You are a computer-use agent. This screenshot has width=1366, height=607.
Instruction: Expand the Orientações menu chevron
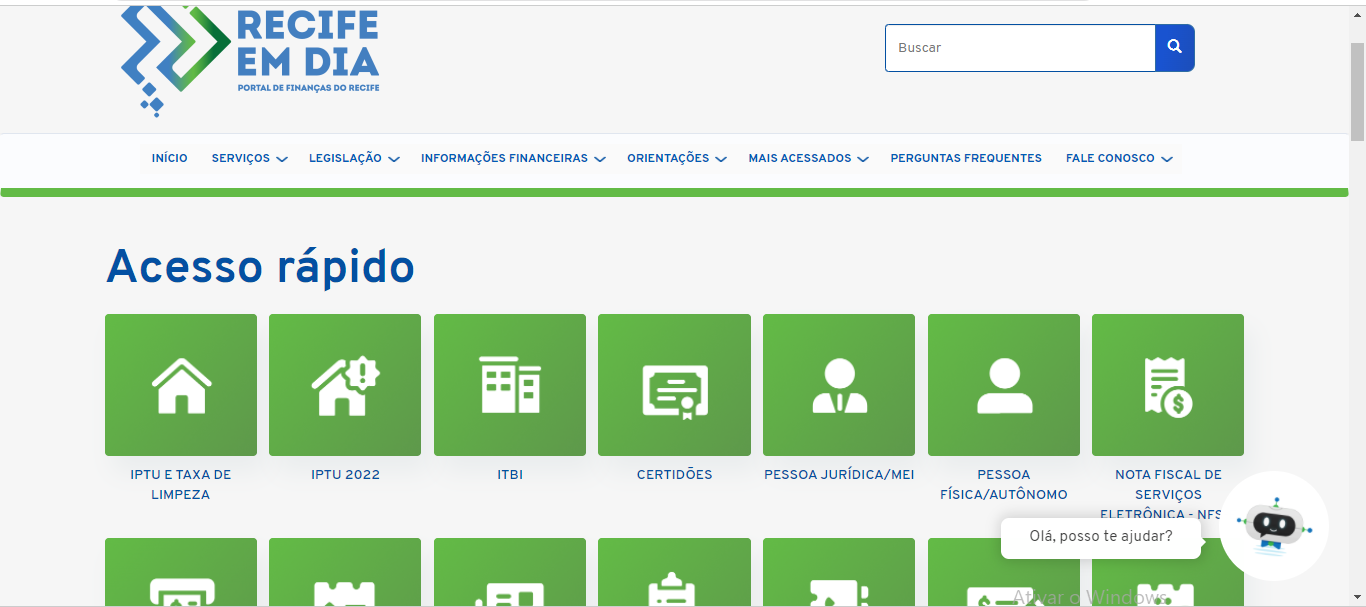click(x=723, y=158)
